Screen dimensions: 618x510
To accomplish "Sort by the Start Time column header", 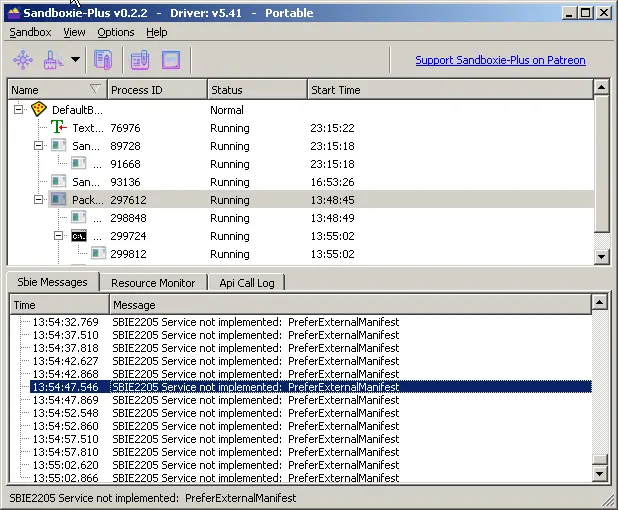I will tap(450, 90).
